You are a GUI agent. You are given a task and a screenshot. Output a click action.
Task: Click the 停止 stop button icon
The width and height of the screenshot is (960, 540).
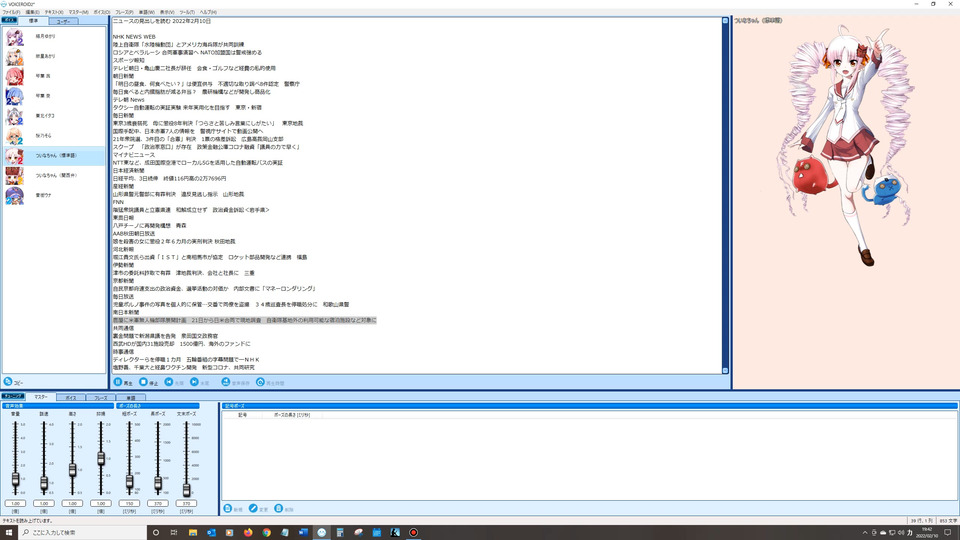pos(143,382)
